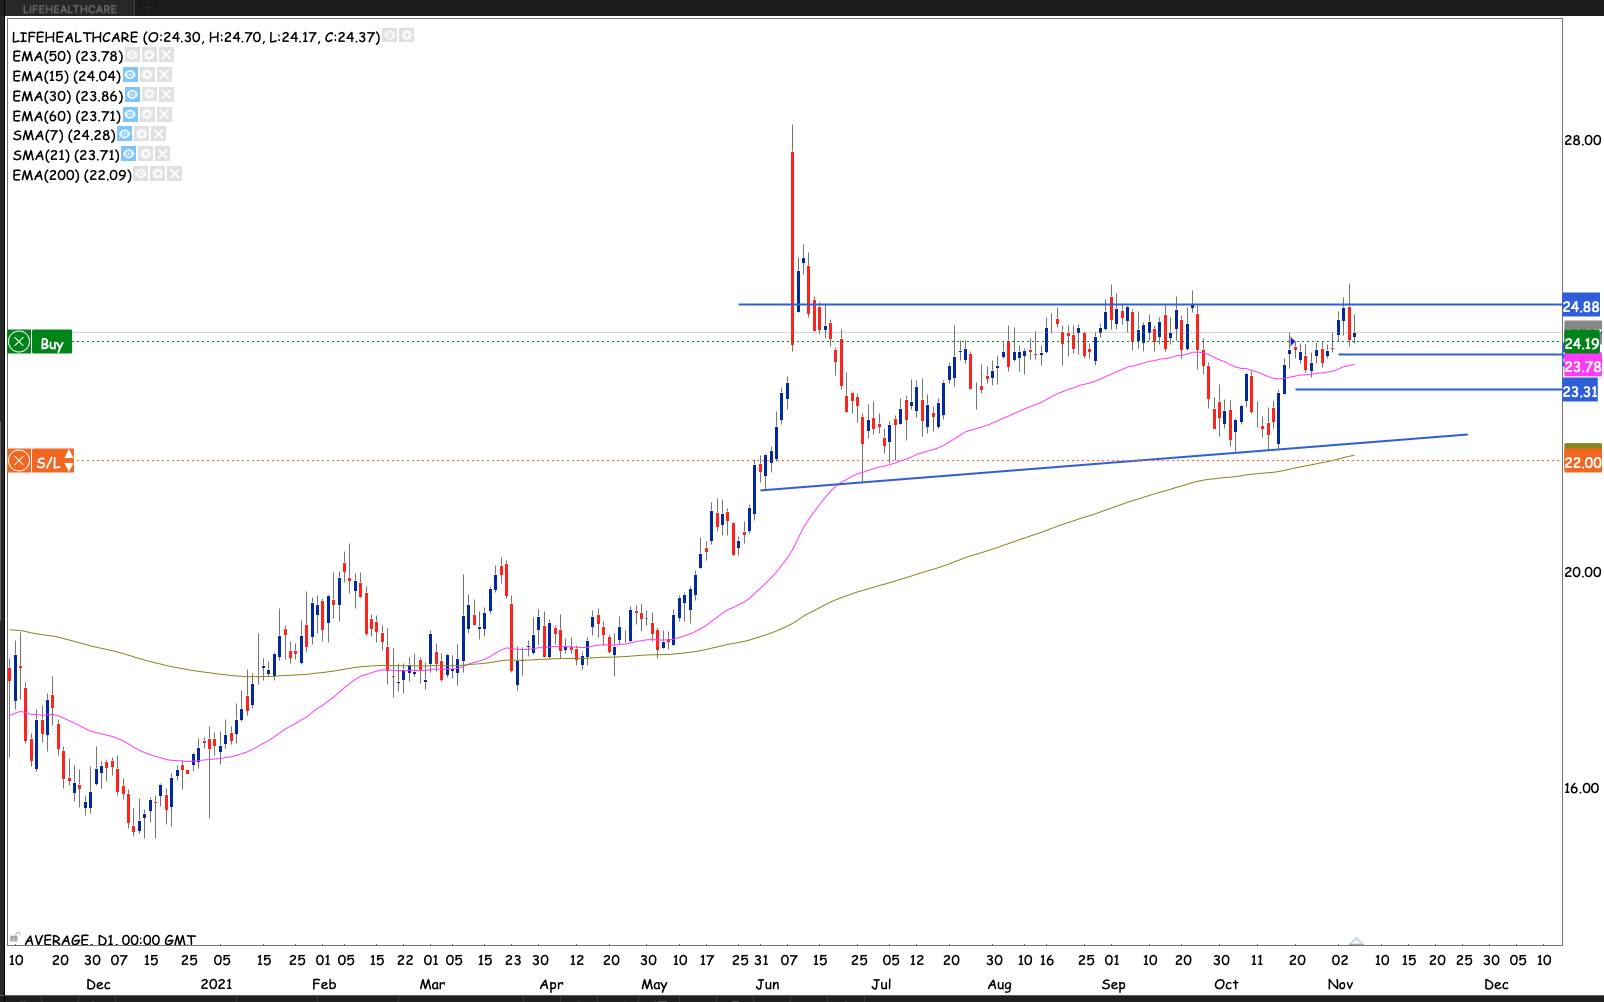Remove the S/L stop loss with circle X
This screenshot has height=1002, width=1604.
(19, 462)
